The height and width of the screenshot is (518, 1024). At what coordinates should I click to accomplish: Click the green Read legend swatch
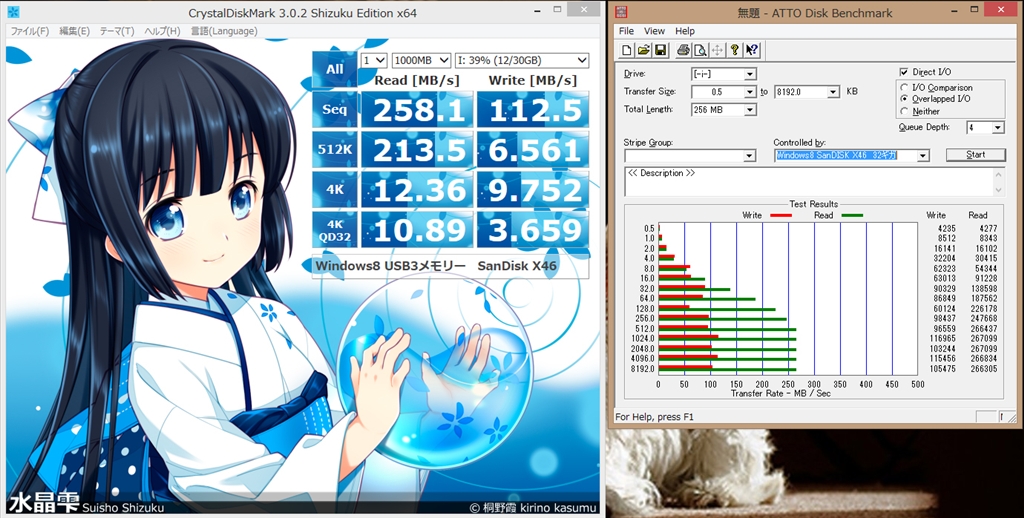(852, 215)
